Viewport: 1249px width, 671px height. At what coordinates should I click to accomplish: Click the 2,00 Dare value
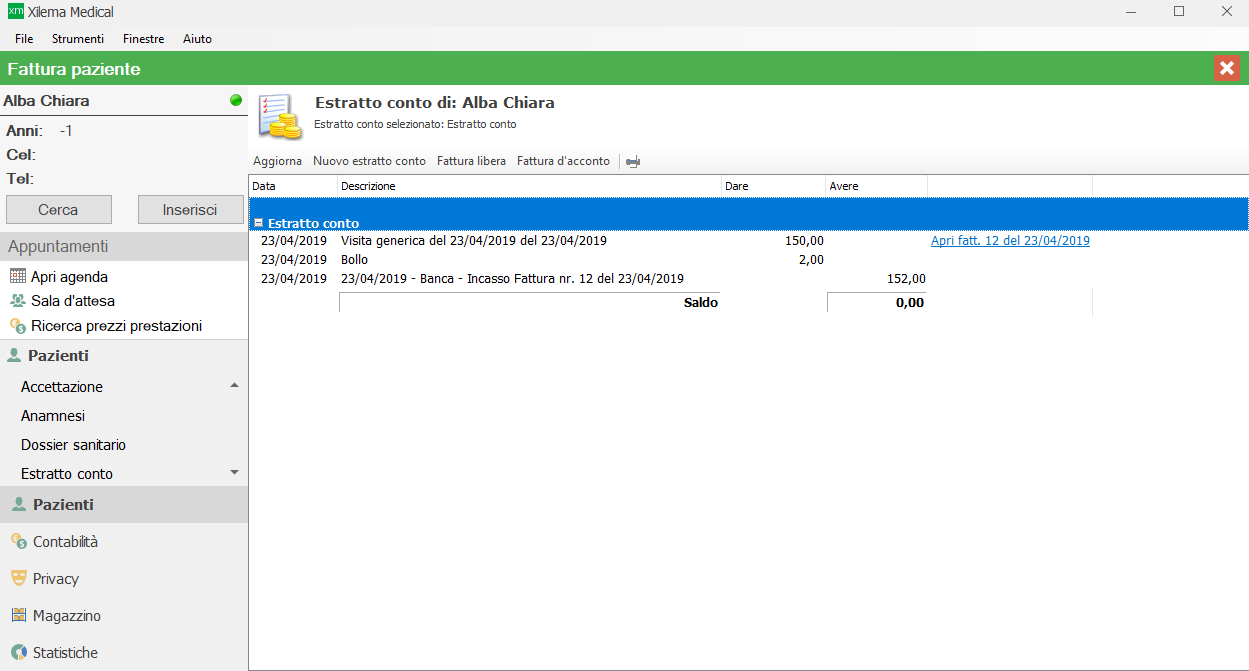[811, 260]
